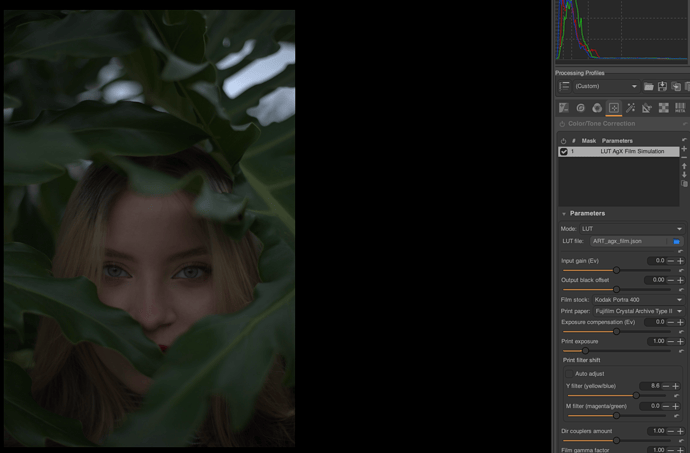Add a new correction region with plus icon

coord(684,149)
